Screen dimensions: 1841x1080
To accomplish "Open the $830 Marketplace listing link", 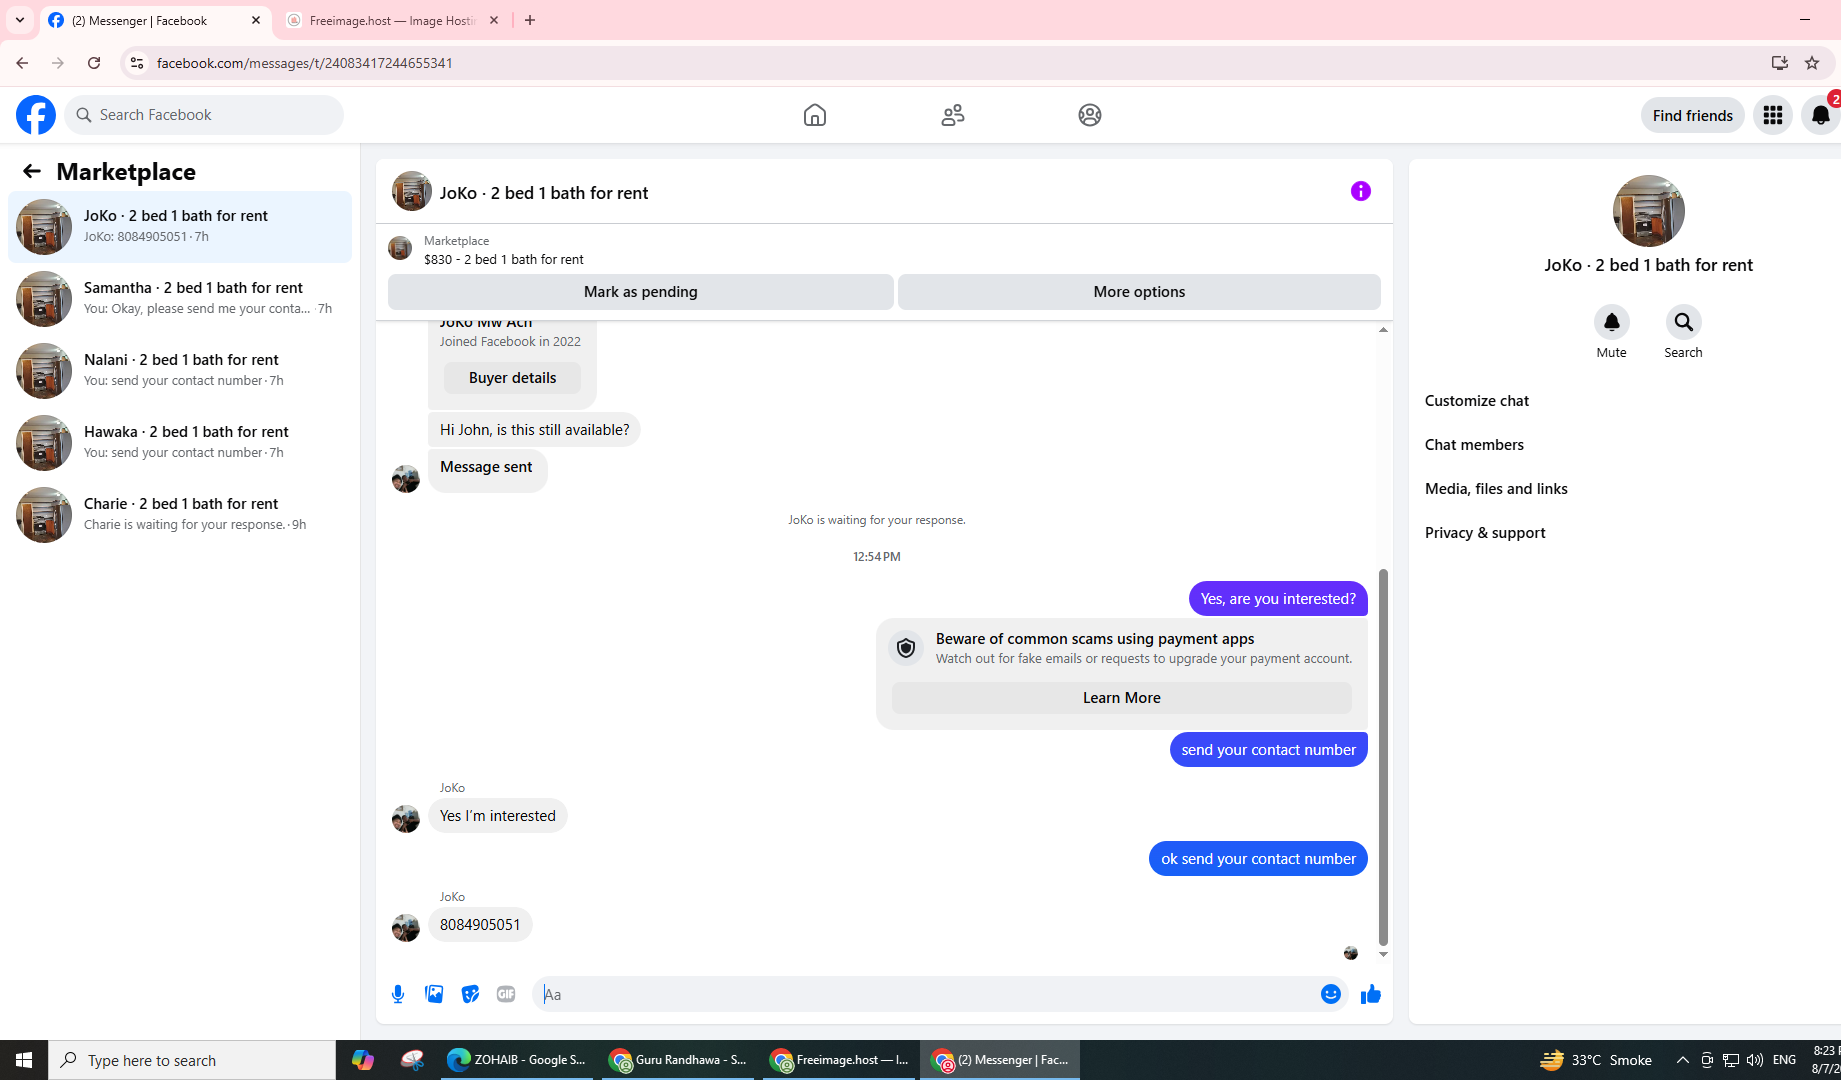I will [504, 259].
